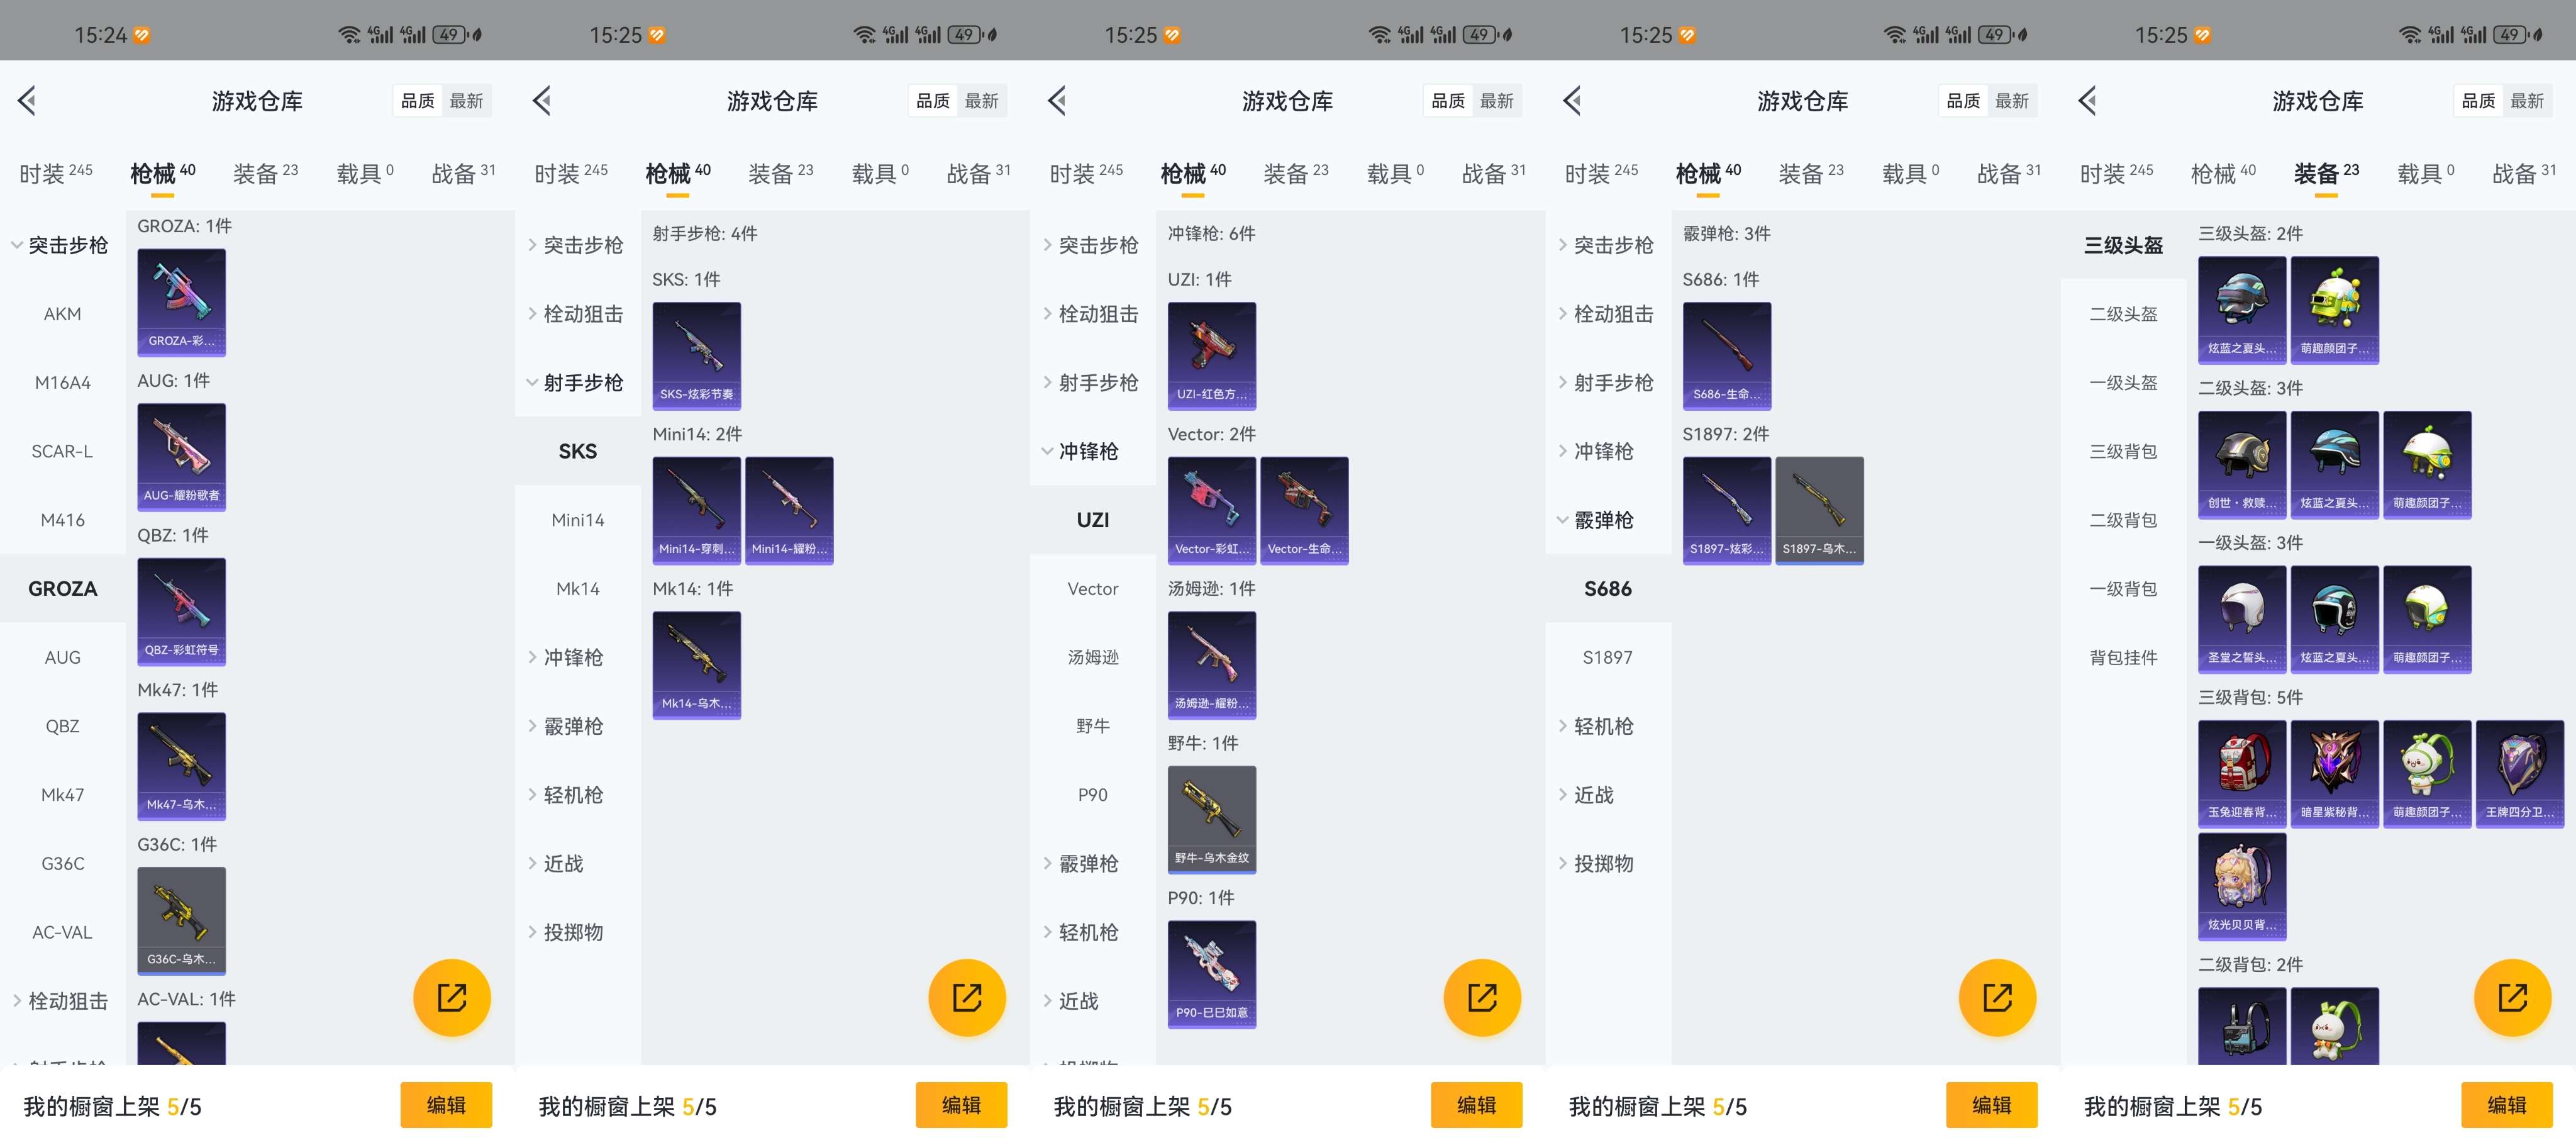Open the AUG-耀粉歌者 skin item

181,457
